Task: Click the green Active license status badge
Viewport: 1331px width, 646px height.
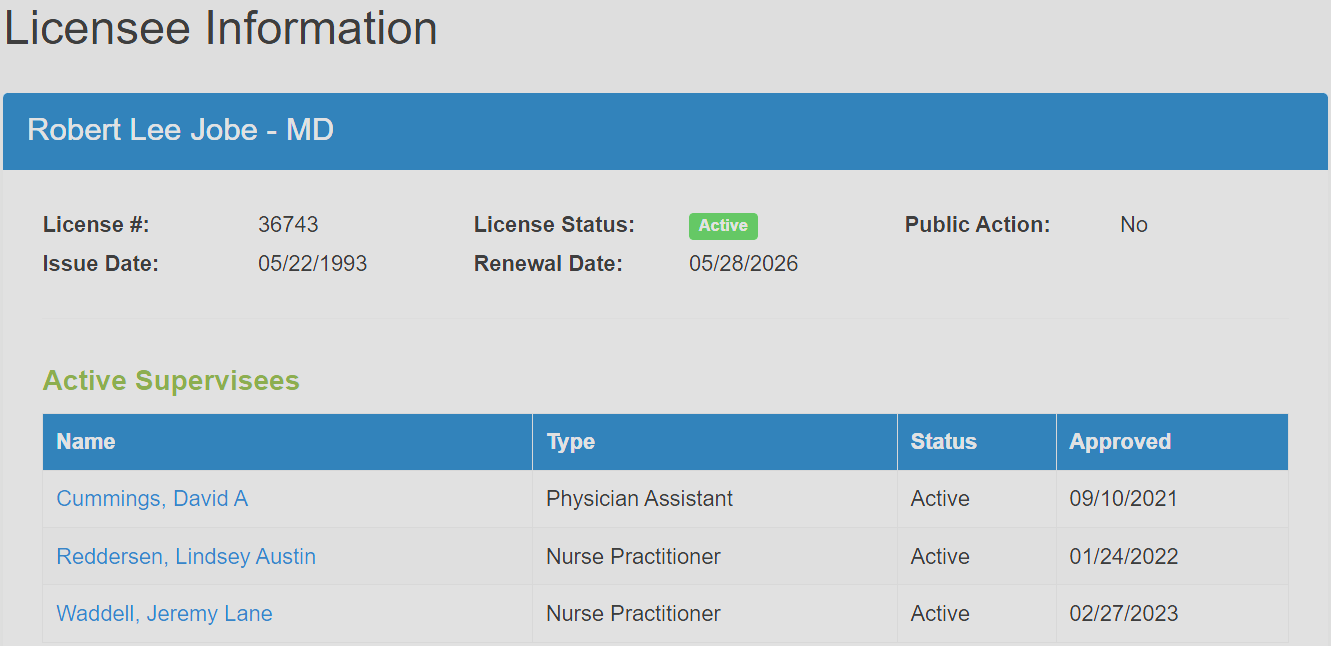Action: click(x=723, y=226)
